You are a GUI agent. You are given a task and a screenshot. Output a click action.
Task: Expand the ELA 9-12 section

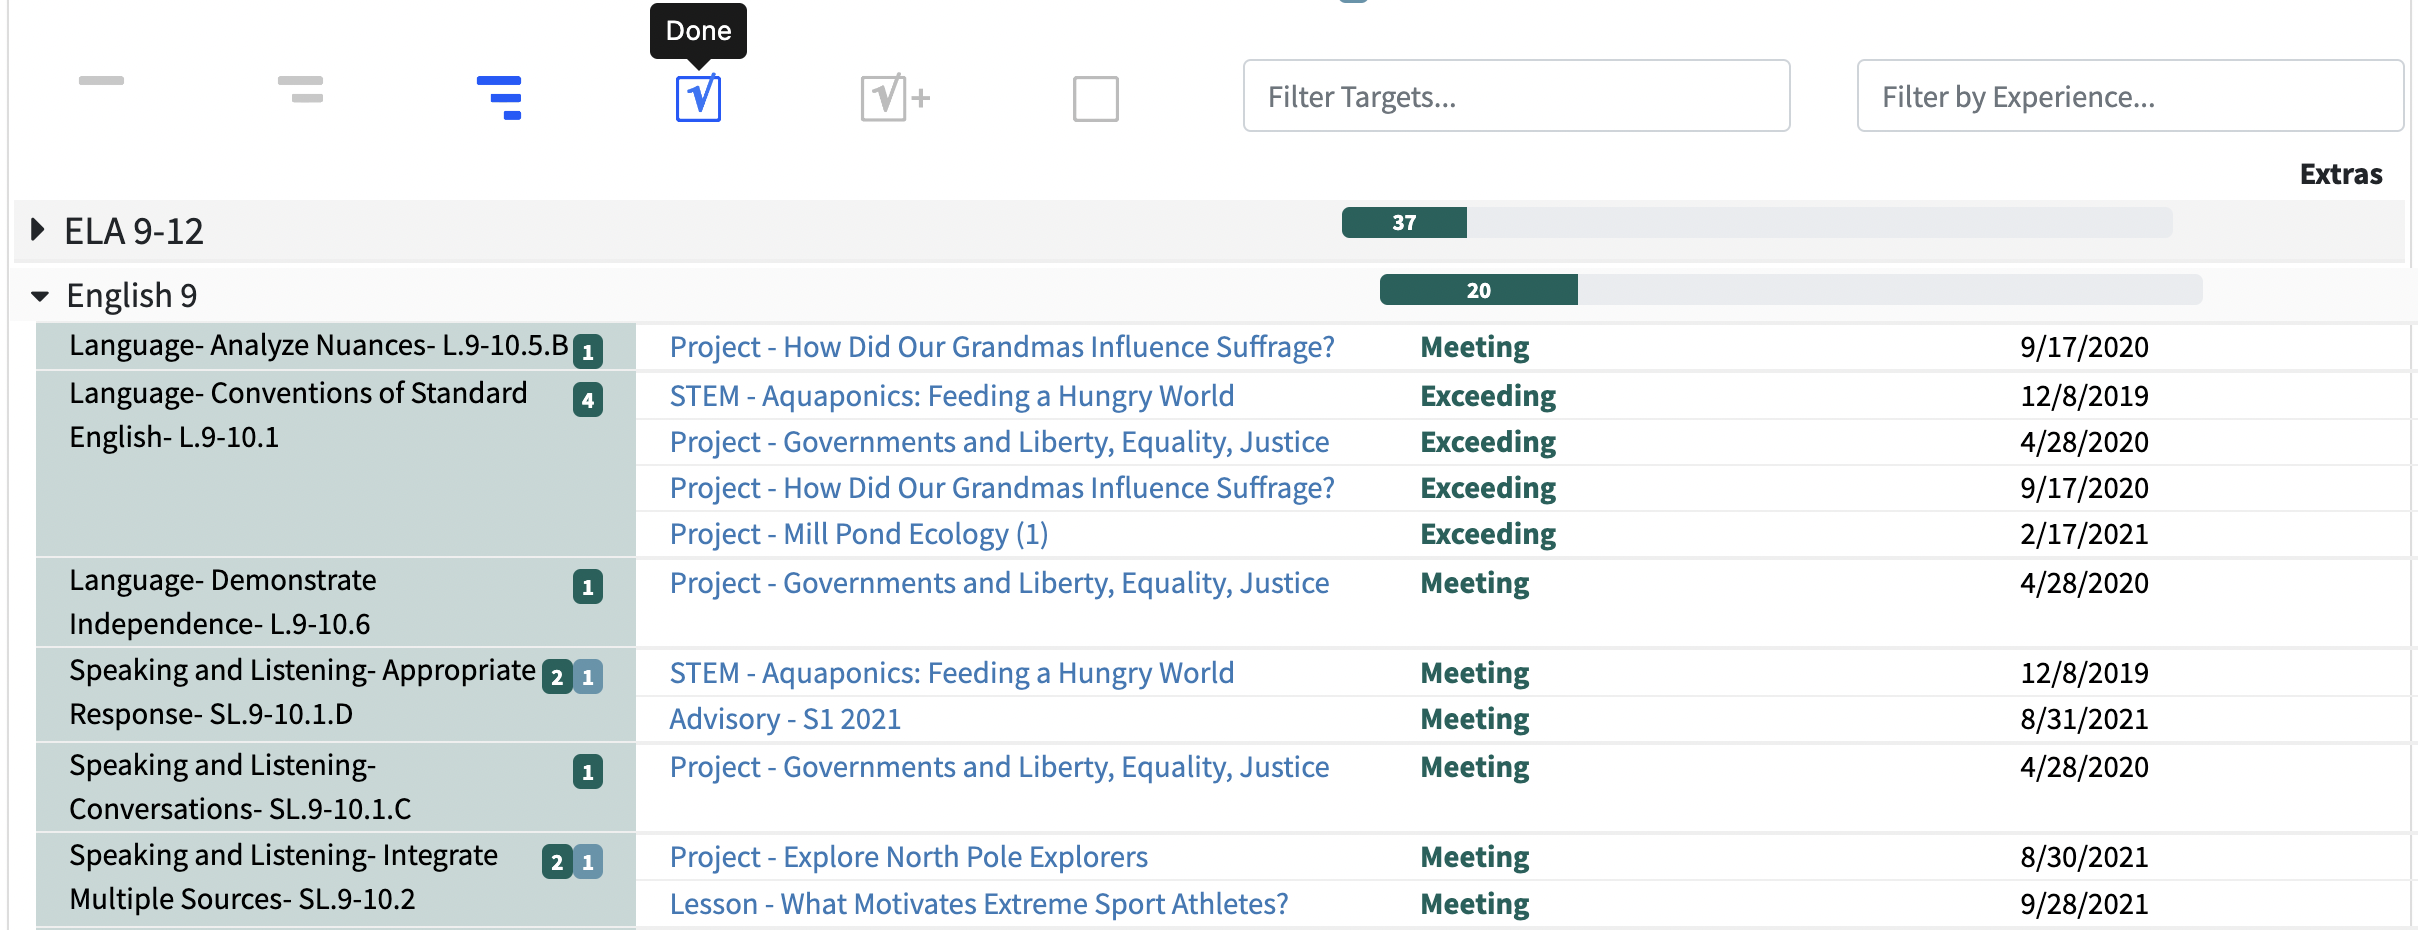tap(38, 230)
